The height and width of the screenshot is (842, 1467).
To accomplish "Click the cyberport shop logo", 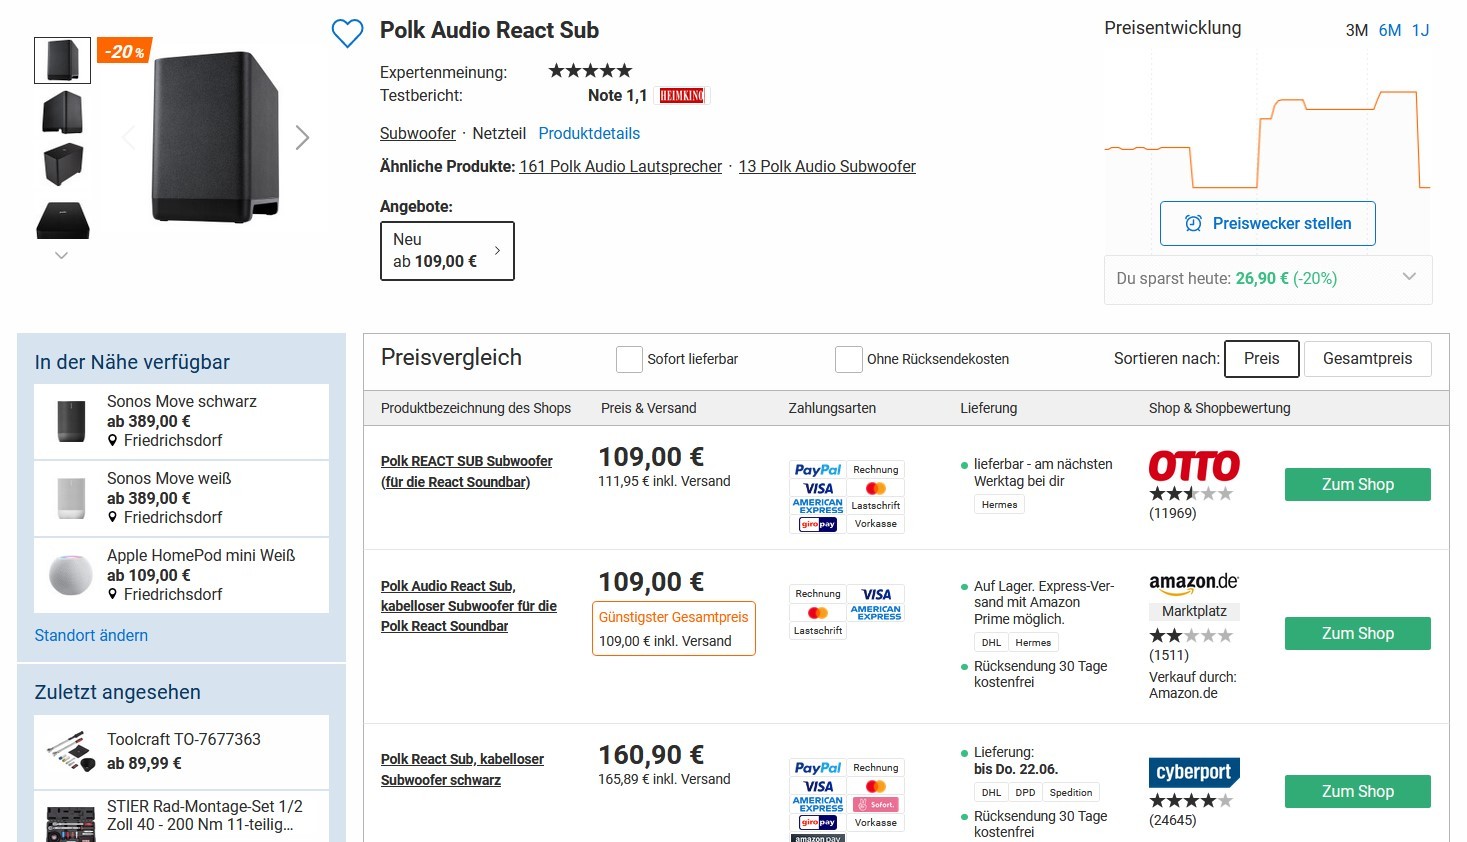I will point(1194,772).
